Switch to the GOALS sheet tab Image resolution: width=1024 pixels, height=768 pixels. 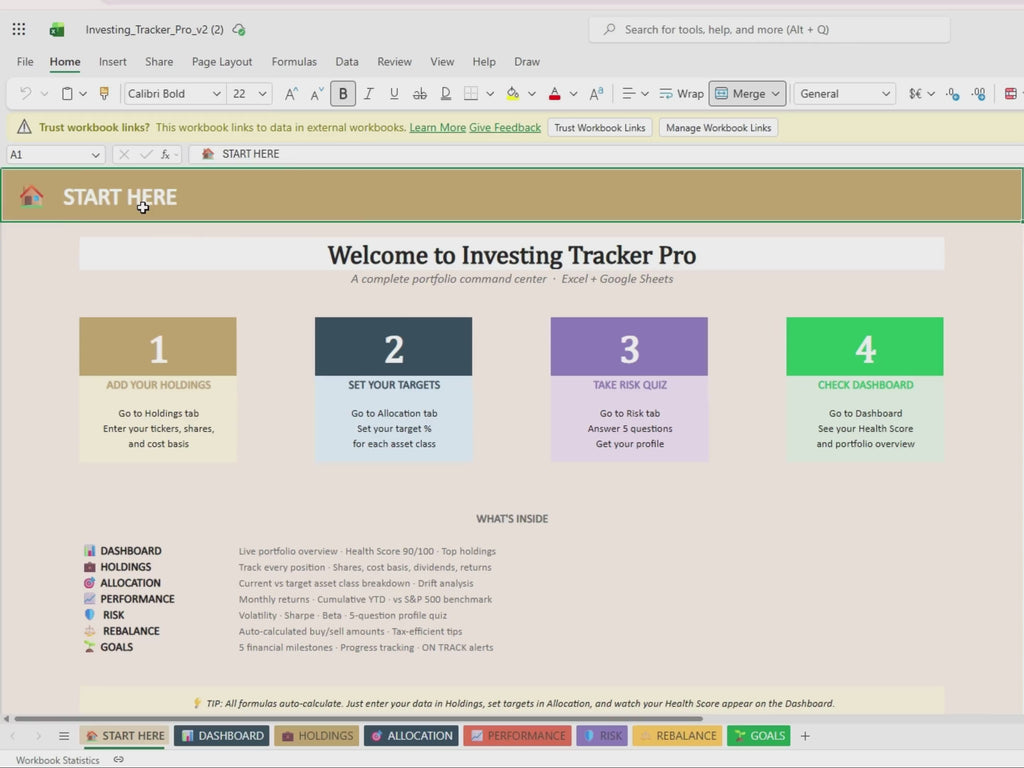[759, 735]
